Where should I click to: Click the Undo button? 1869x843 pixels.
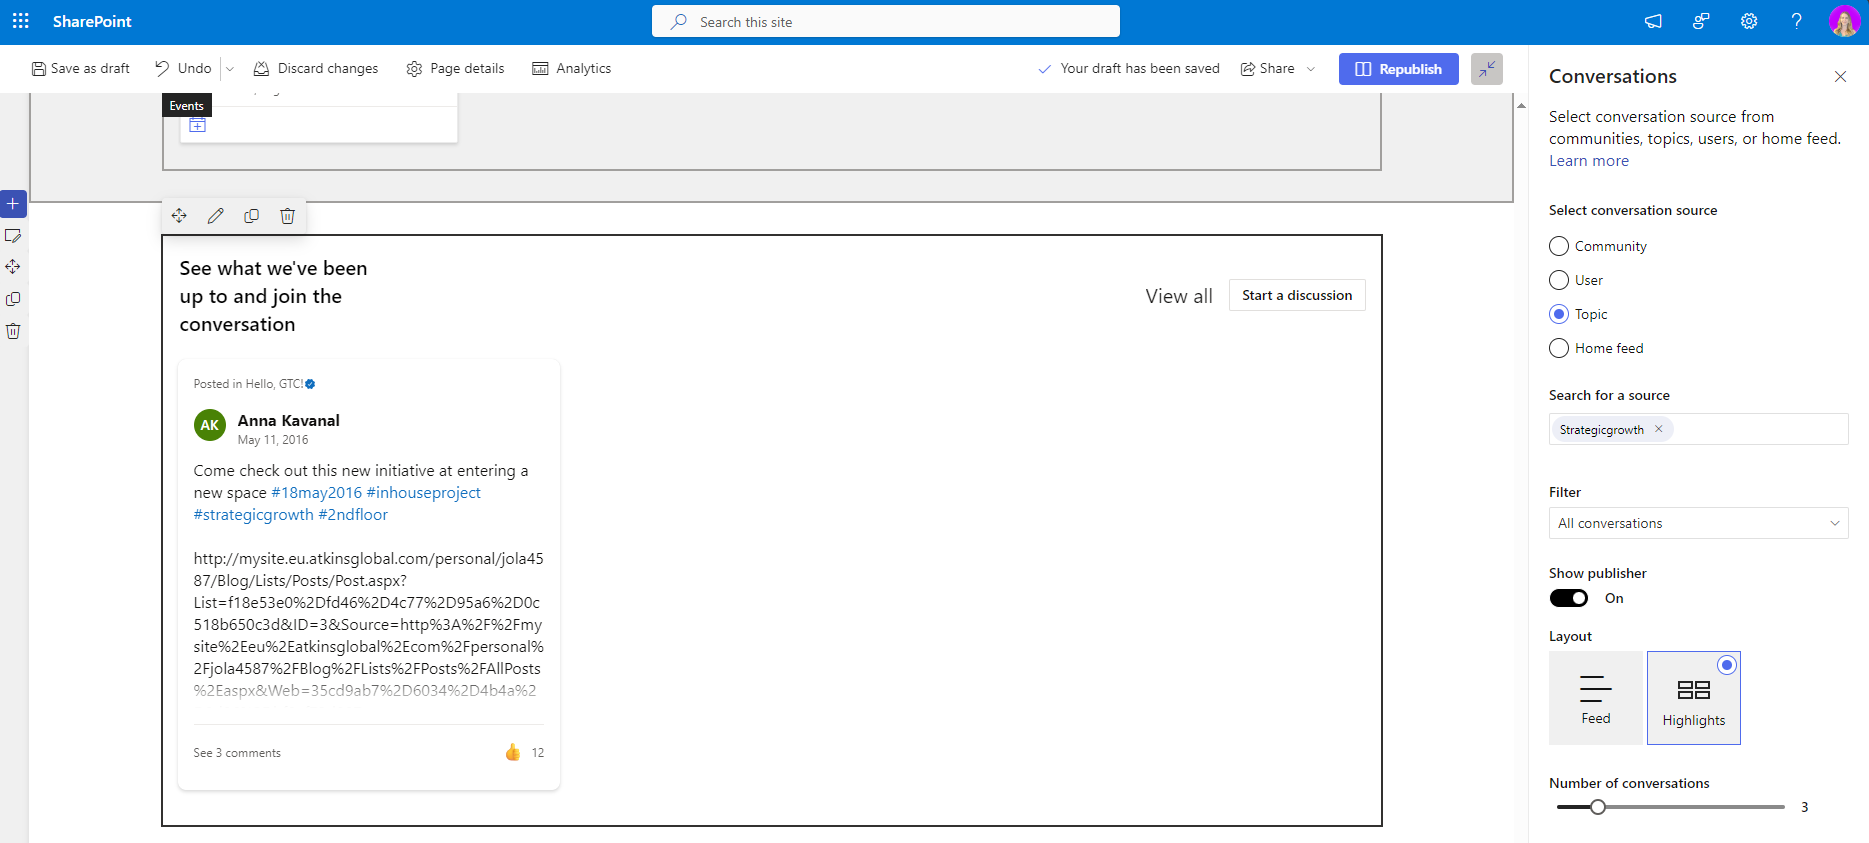[184, 69]
